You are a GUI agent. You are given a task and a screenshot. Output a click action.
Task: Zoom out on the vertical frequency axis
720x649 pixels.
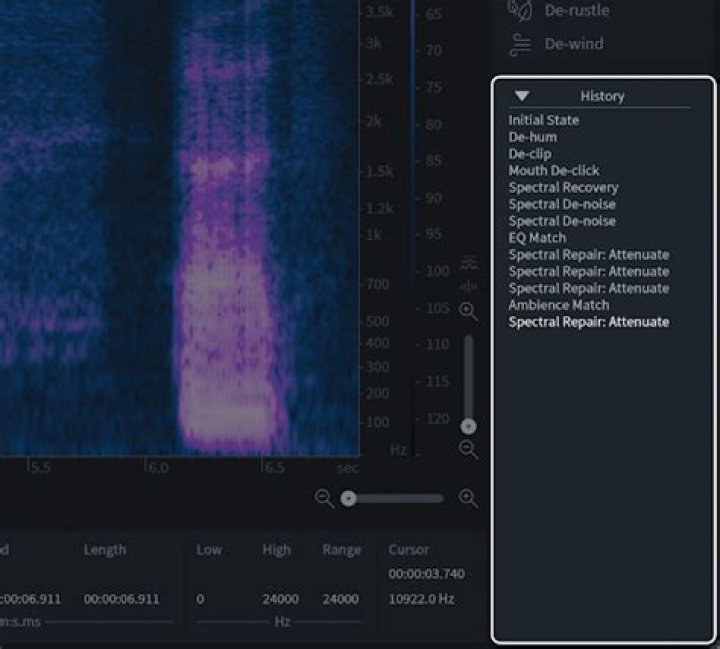coord(468,449)
